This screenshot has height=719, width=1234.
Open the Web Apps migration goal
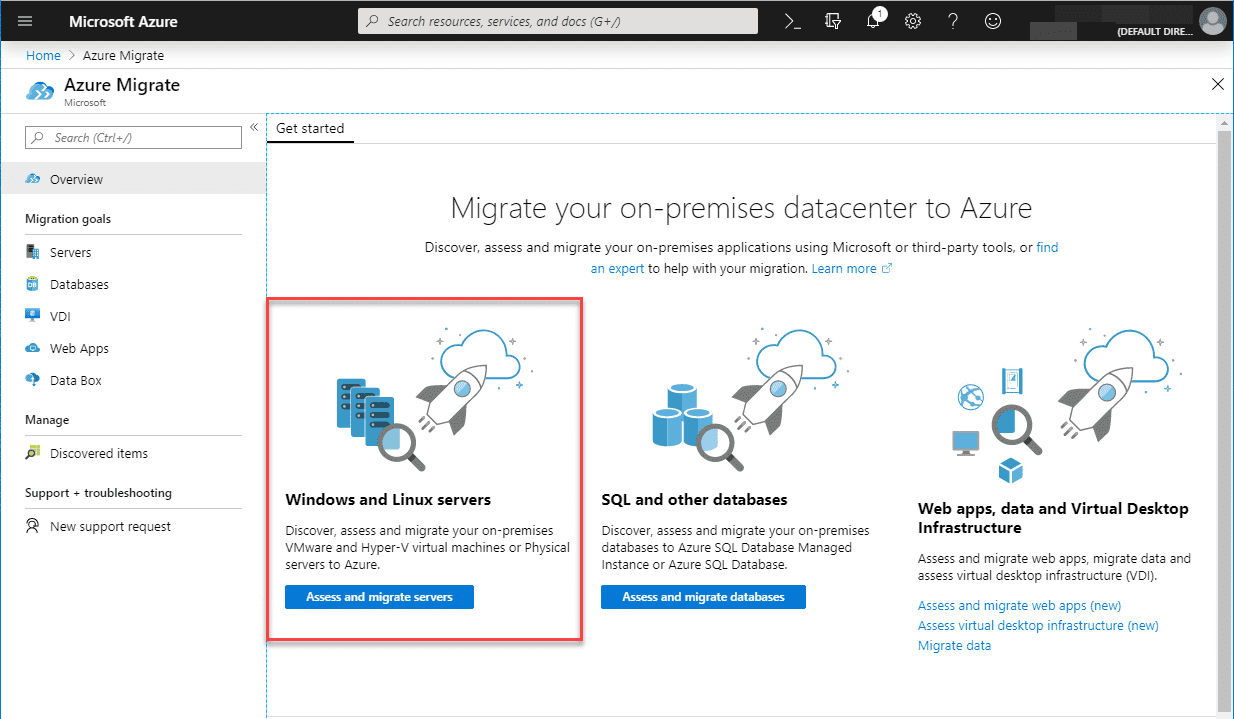(78, 347)
